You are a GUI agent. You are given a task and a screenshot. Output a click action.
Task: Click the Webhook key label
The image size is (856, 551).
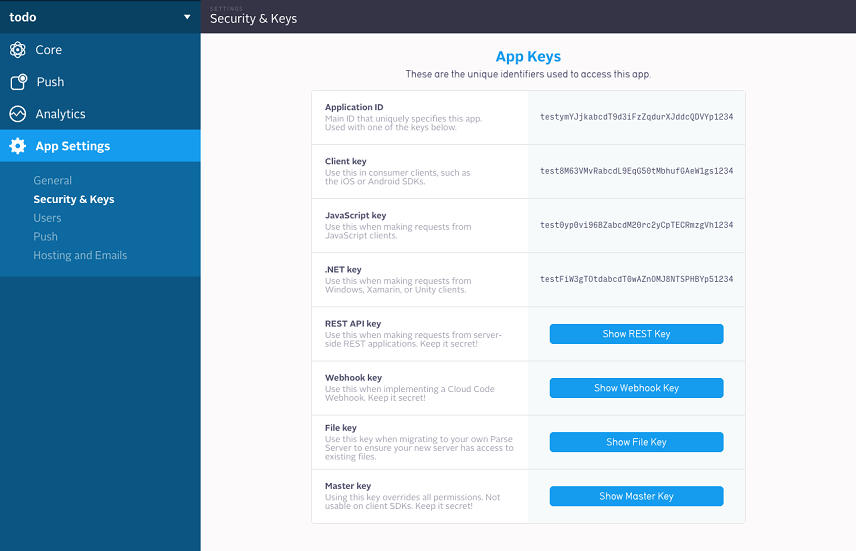(353, 377)
